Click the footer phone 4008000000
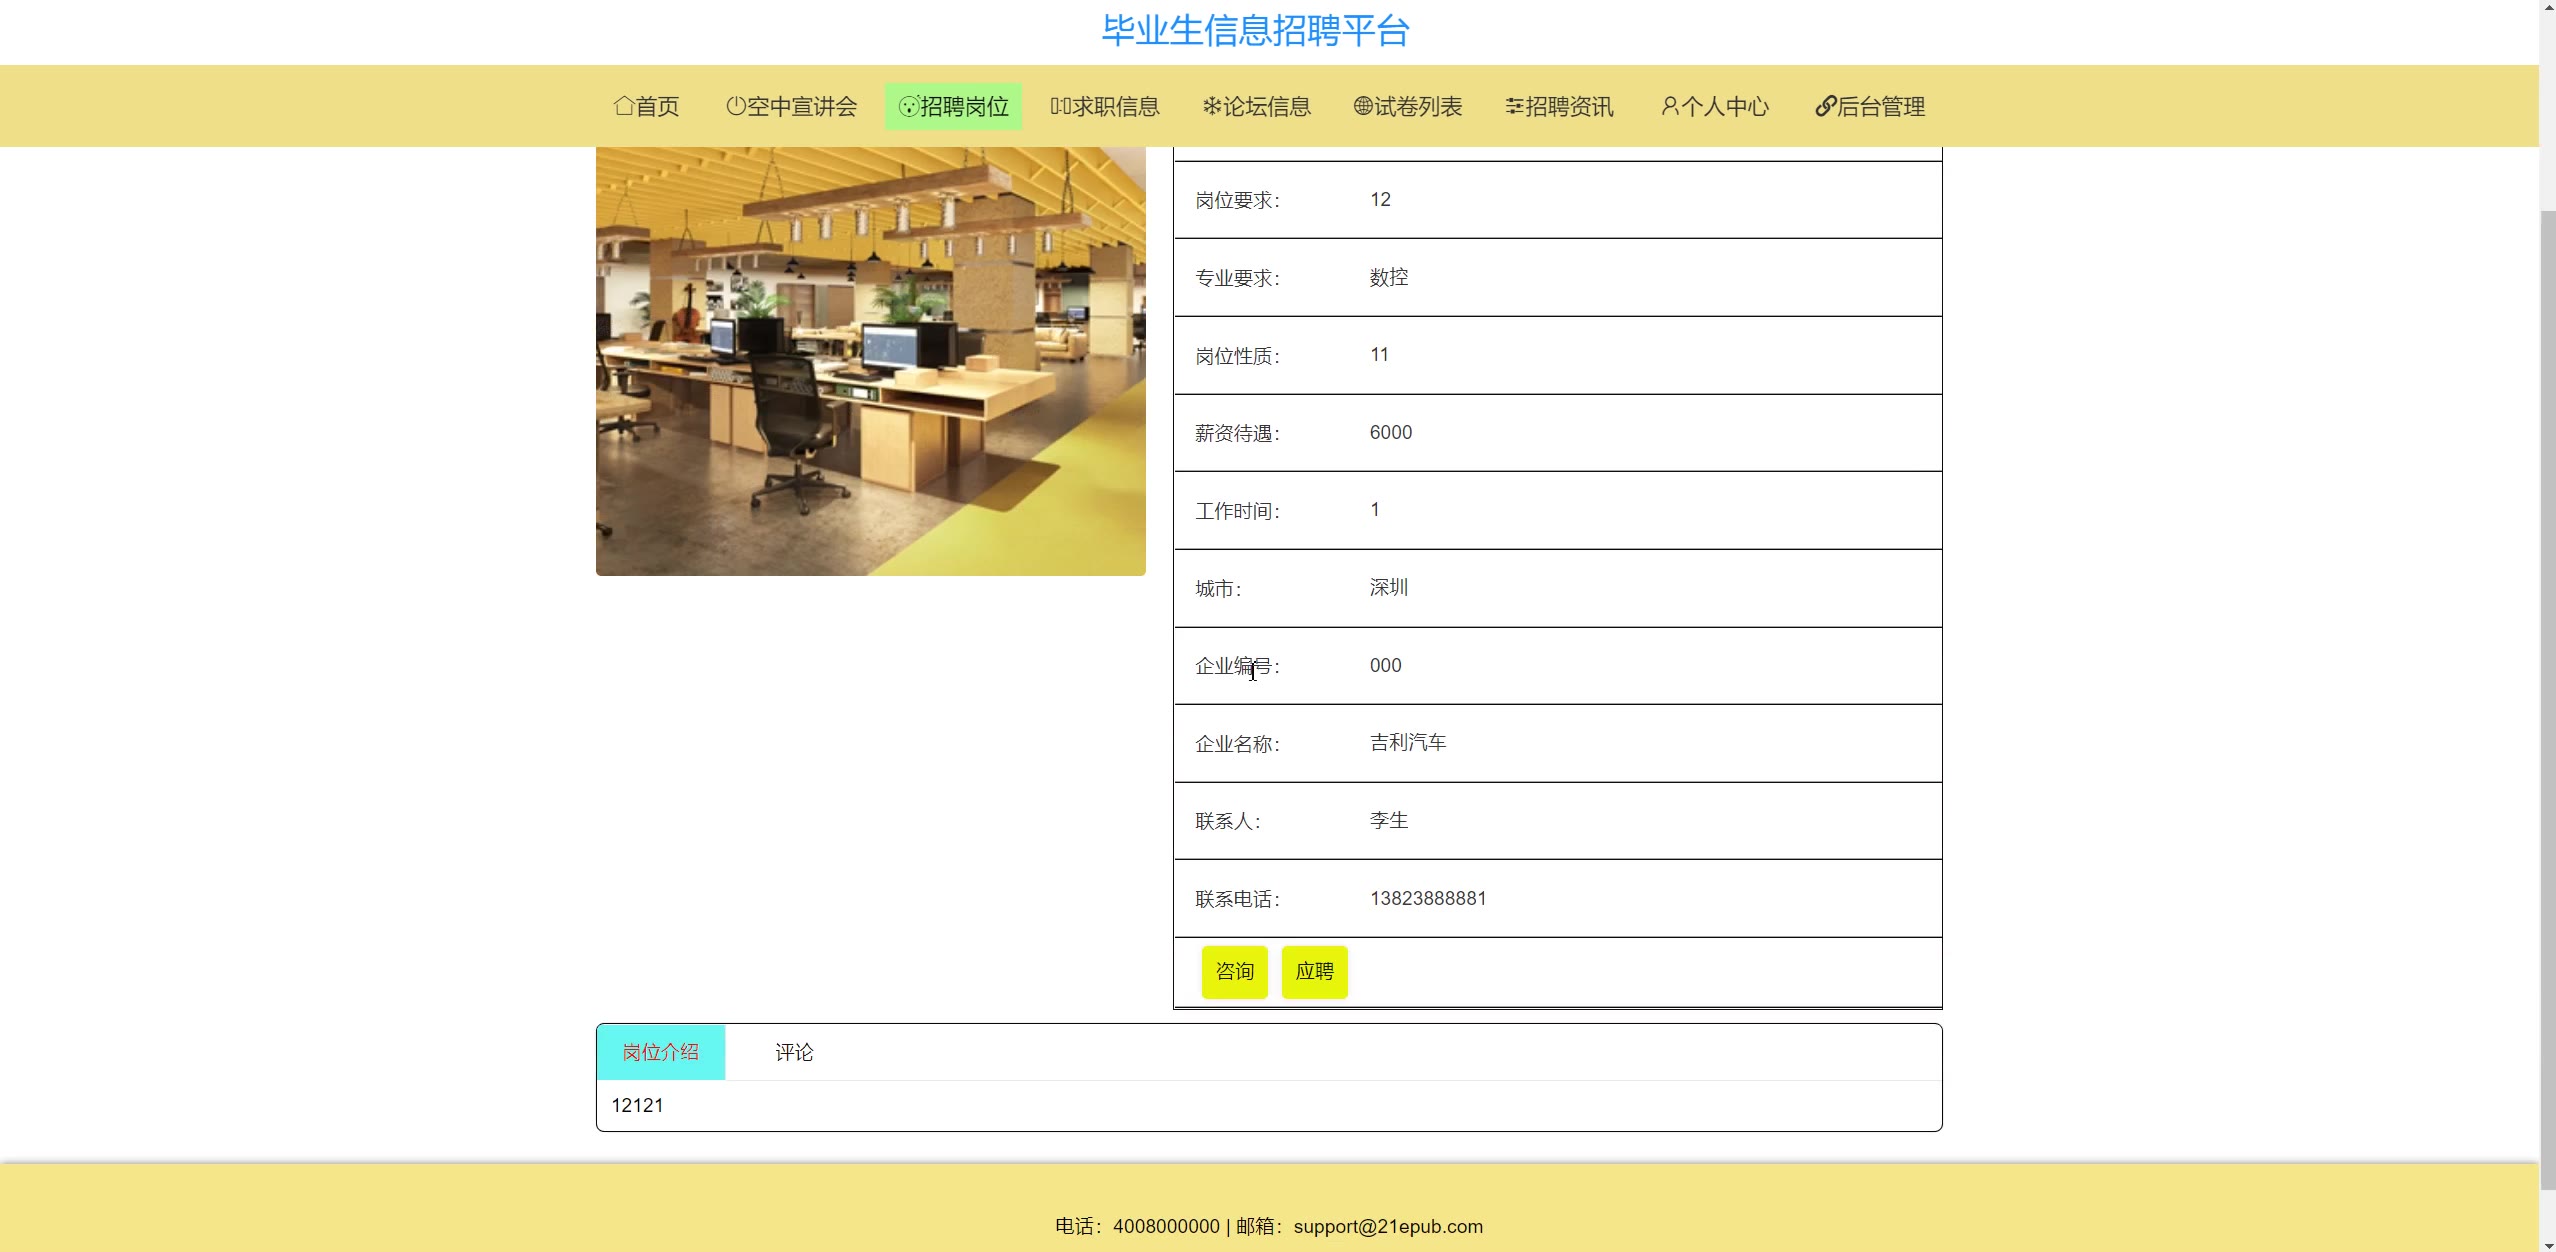Image resolution: width=2556 pixels, height=1252 pixels. (1166, 1226)
